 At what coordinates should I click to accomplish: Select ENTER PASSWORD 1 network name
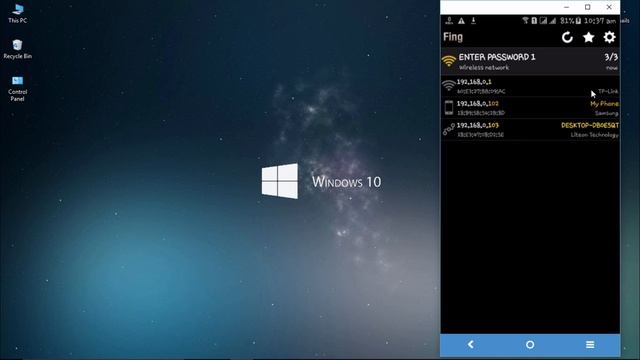[x=497, y=57]
